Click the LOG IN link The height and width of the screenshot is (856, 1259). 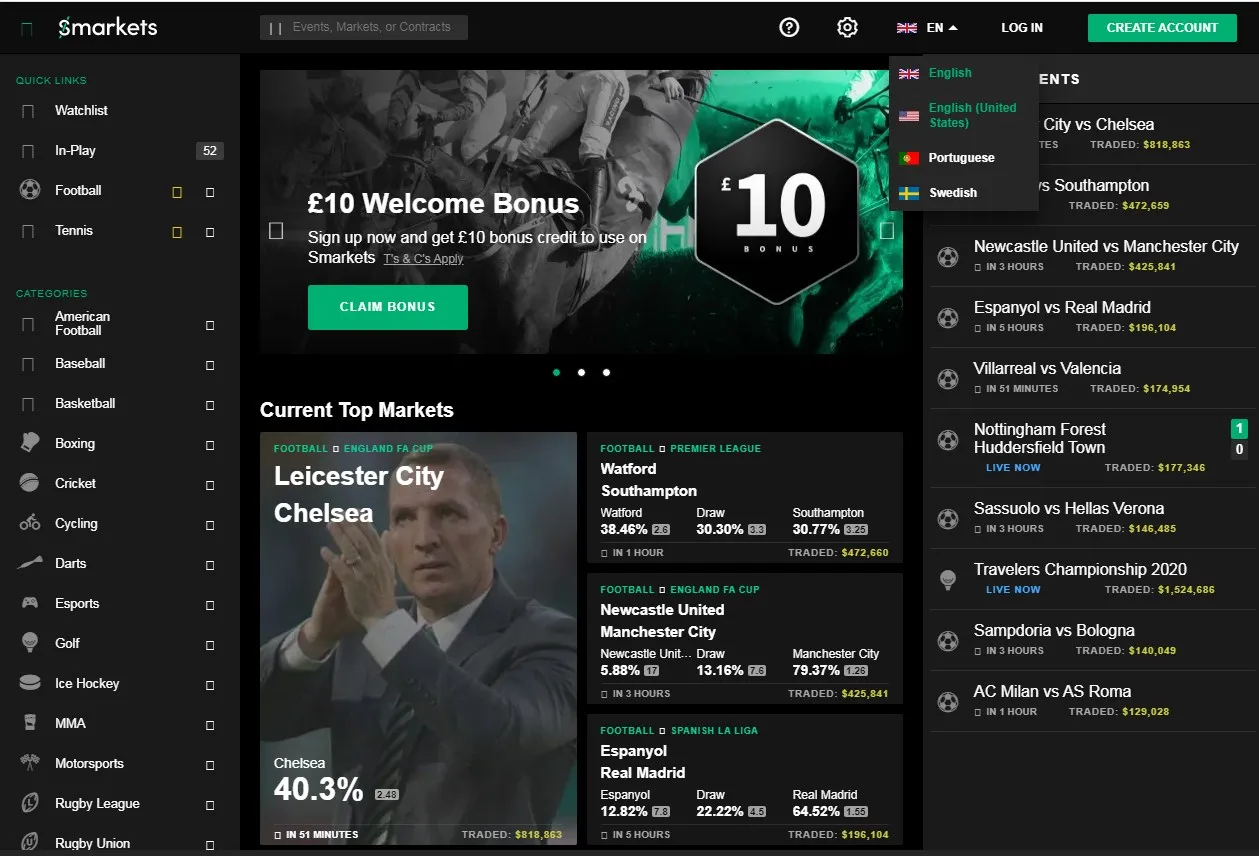(1022, 28)
